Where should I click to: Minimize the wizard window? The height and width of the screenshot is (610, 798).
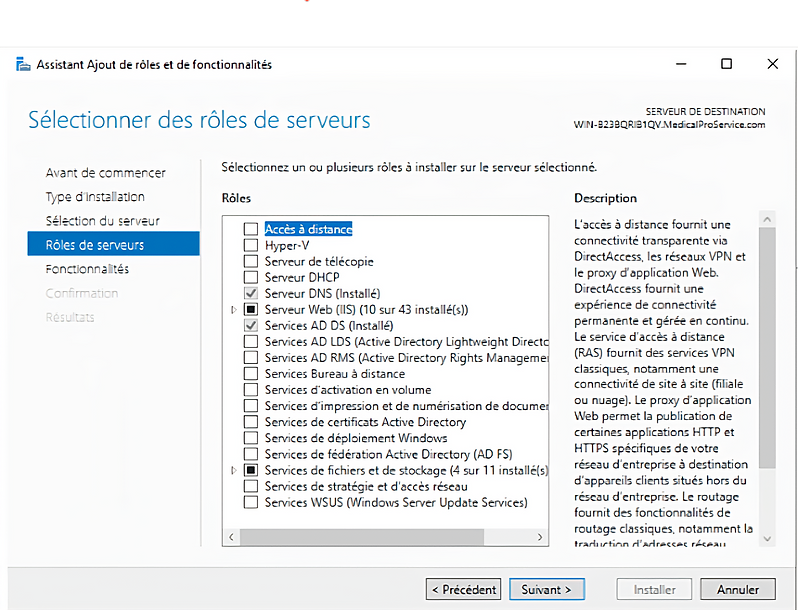pyautogui.click(x=681, y=64)
